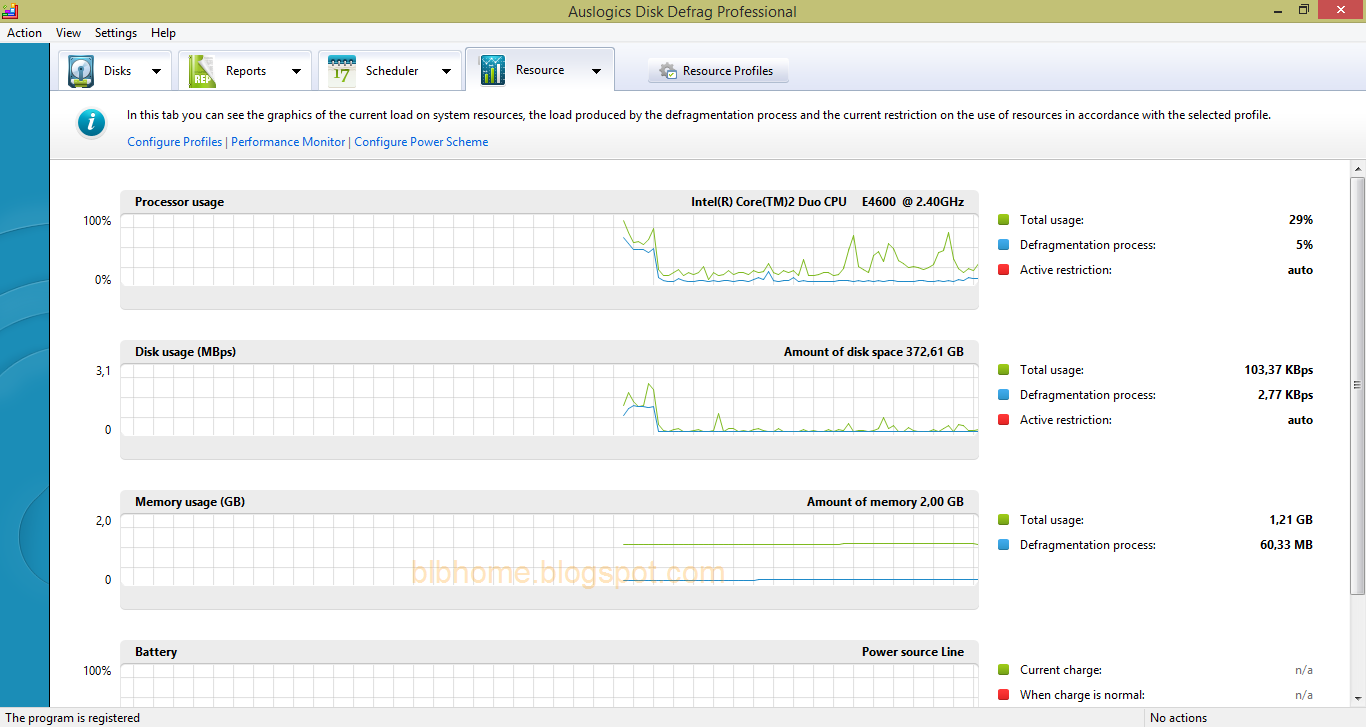This screenshot has height=727, width=1366.
Task: Click the blue information icon
Action: point(91,123)
